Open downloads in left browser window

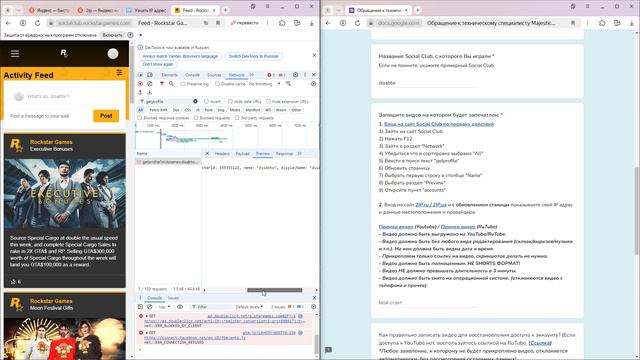tap(311, 23)
